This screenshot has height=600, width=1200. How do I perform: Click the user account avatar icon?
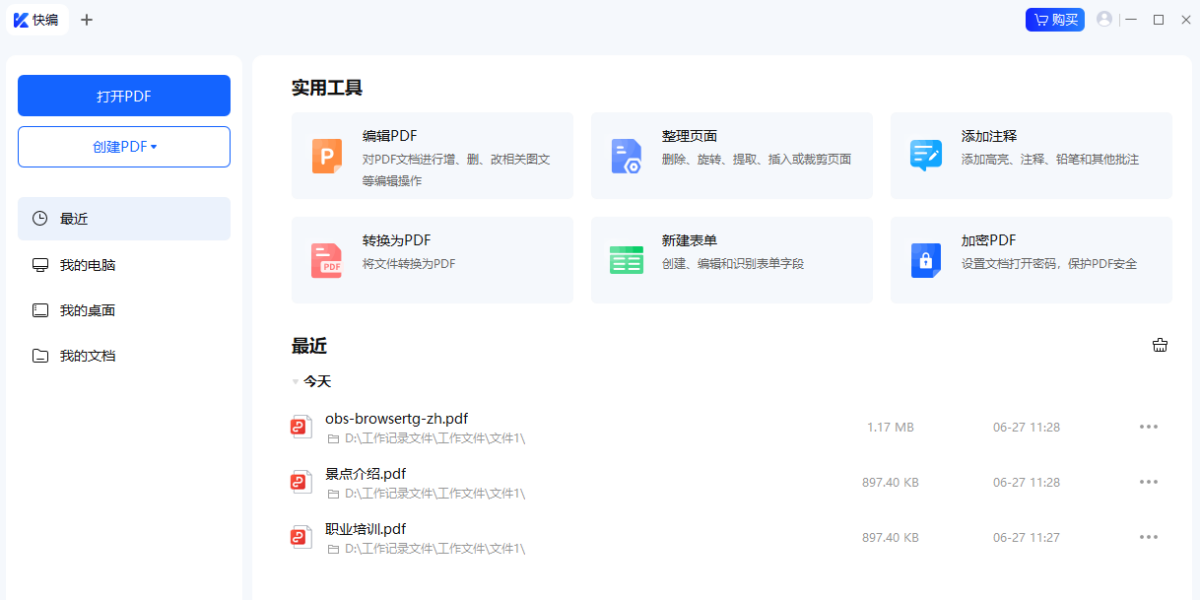[x=1104, y=19]
